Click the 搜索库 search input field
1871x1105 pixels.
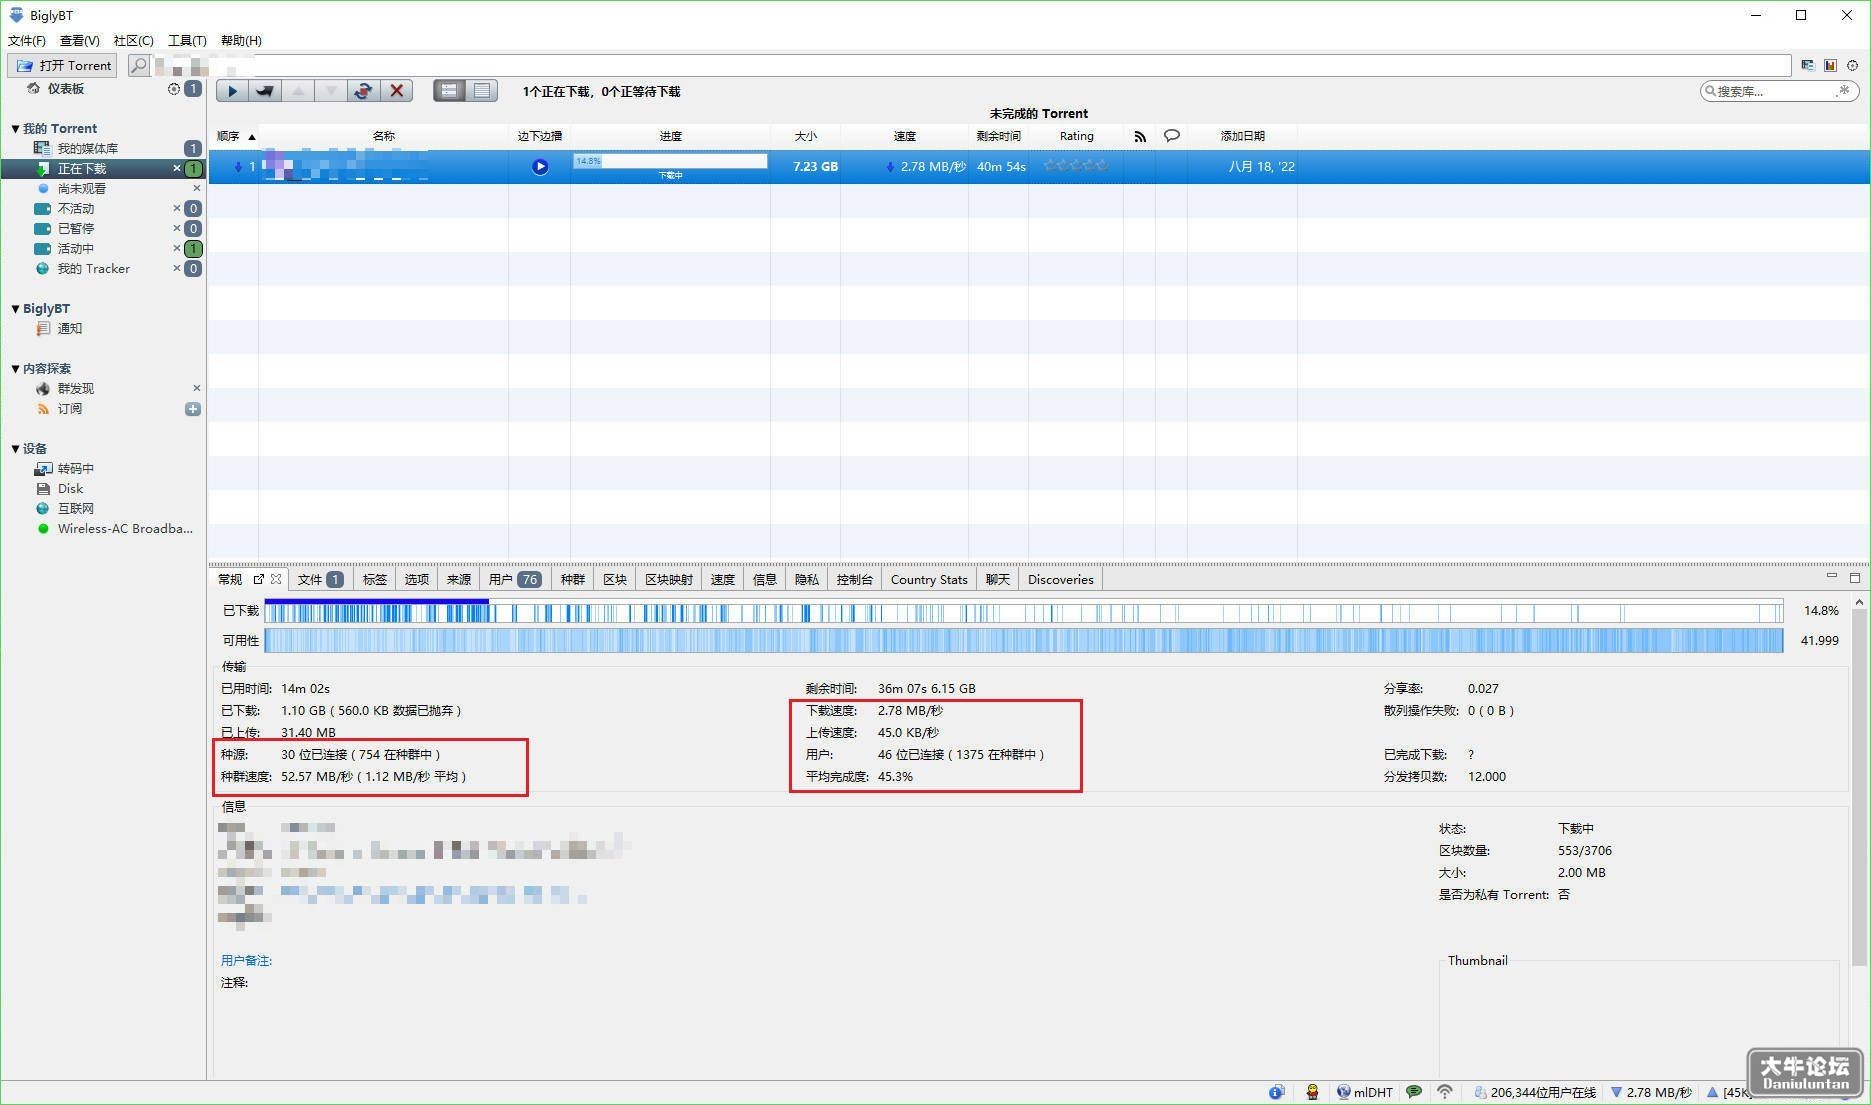(x=1779, y=91)
